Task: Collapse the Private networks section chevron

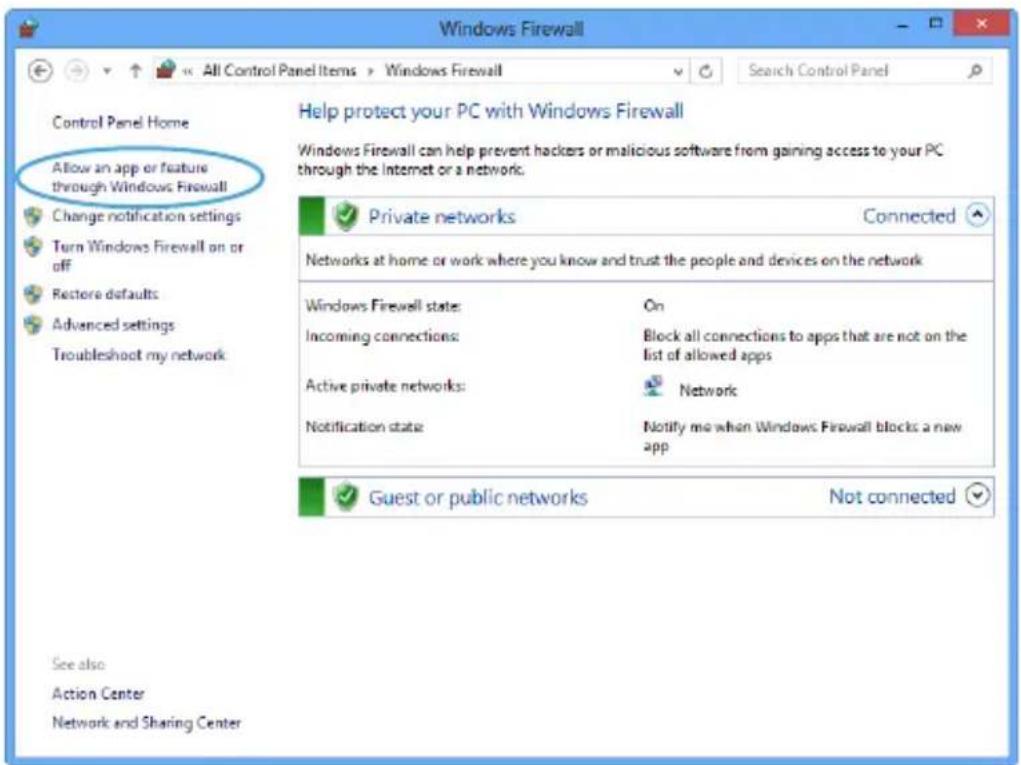Action: (977, 215)
